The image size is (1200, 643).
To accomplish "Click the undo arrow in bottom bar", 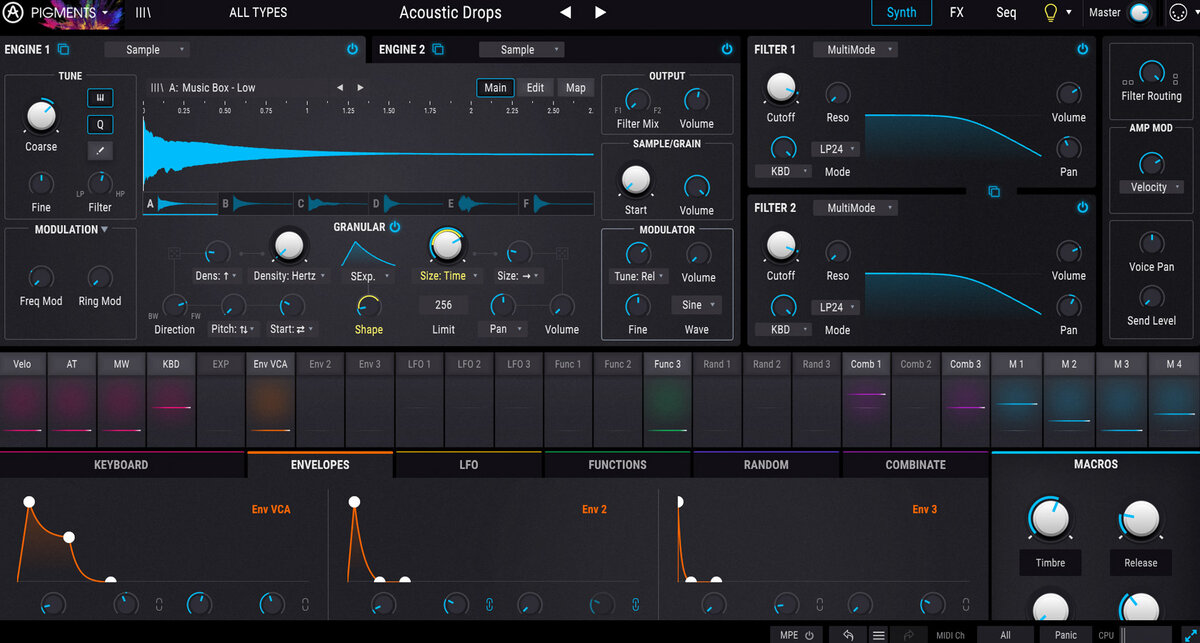I will pyautogui.click(x=848, y=635).
